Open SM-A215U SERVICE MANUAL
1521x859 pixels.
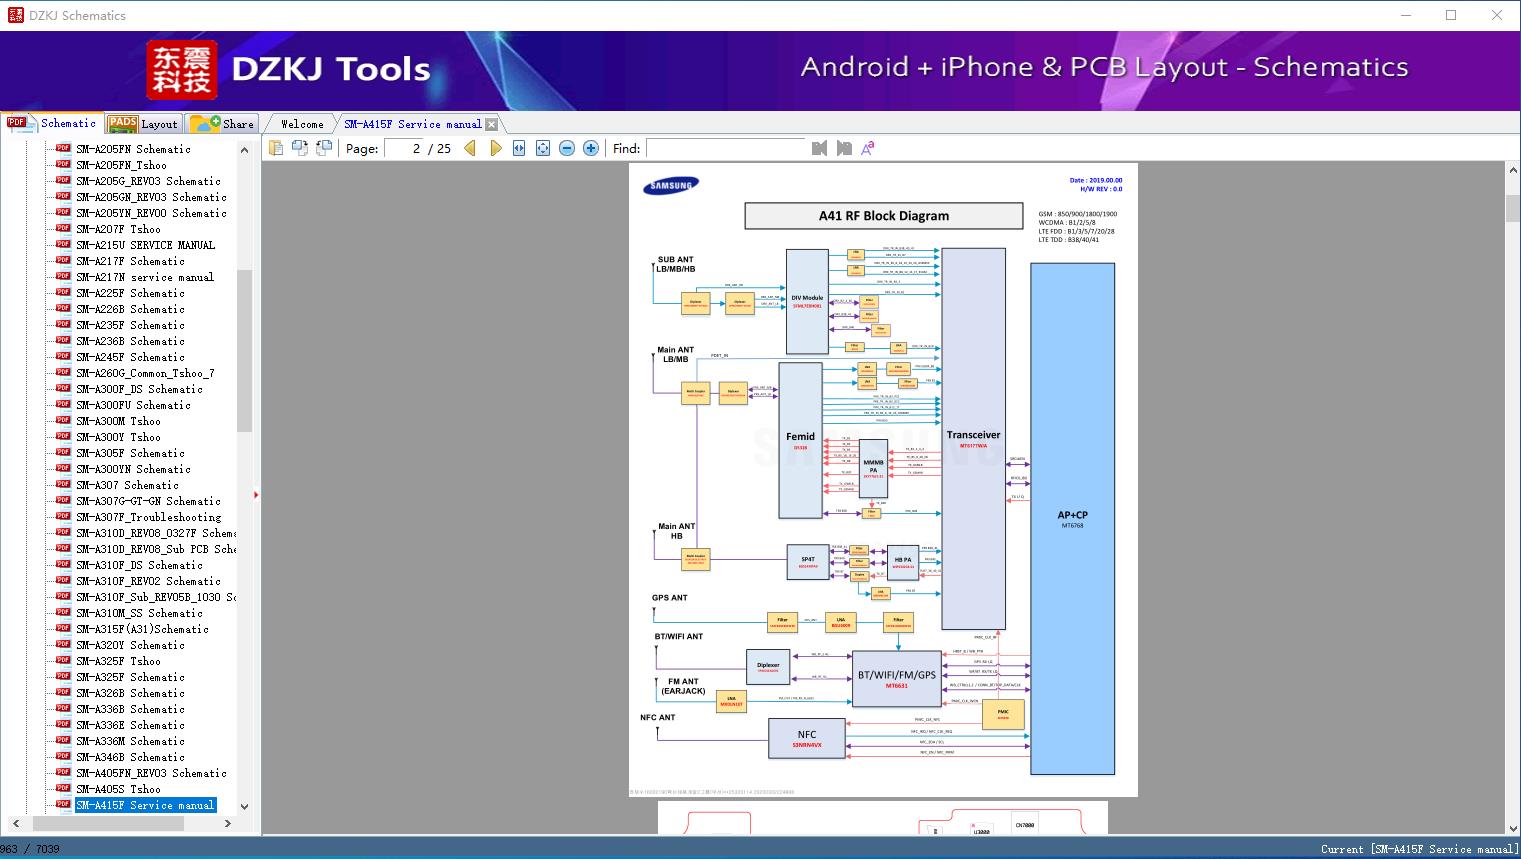click(x=145, y=245)
